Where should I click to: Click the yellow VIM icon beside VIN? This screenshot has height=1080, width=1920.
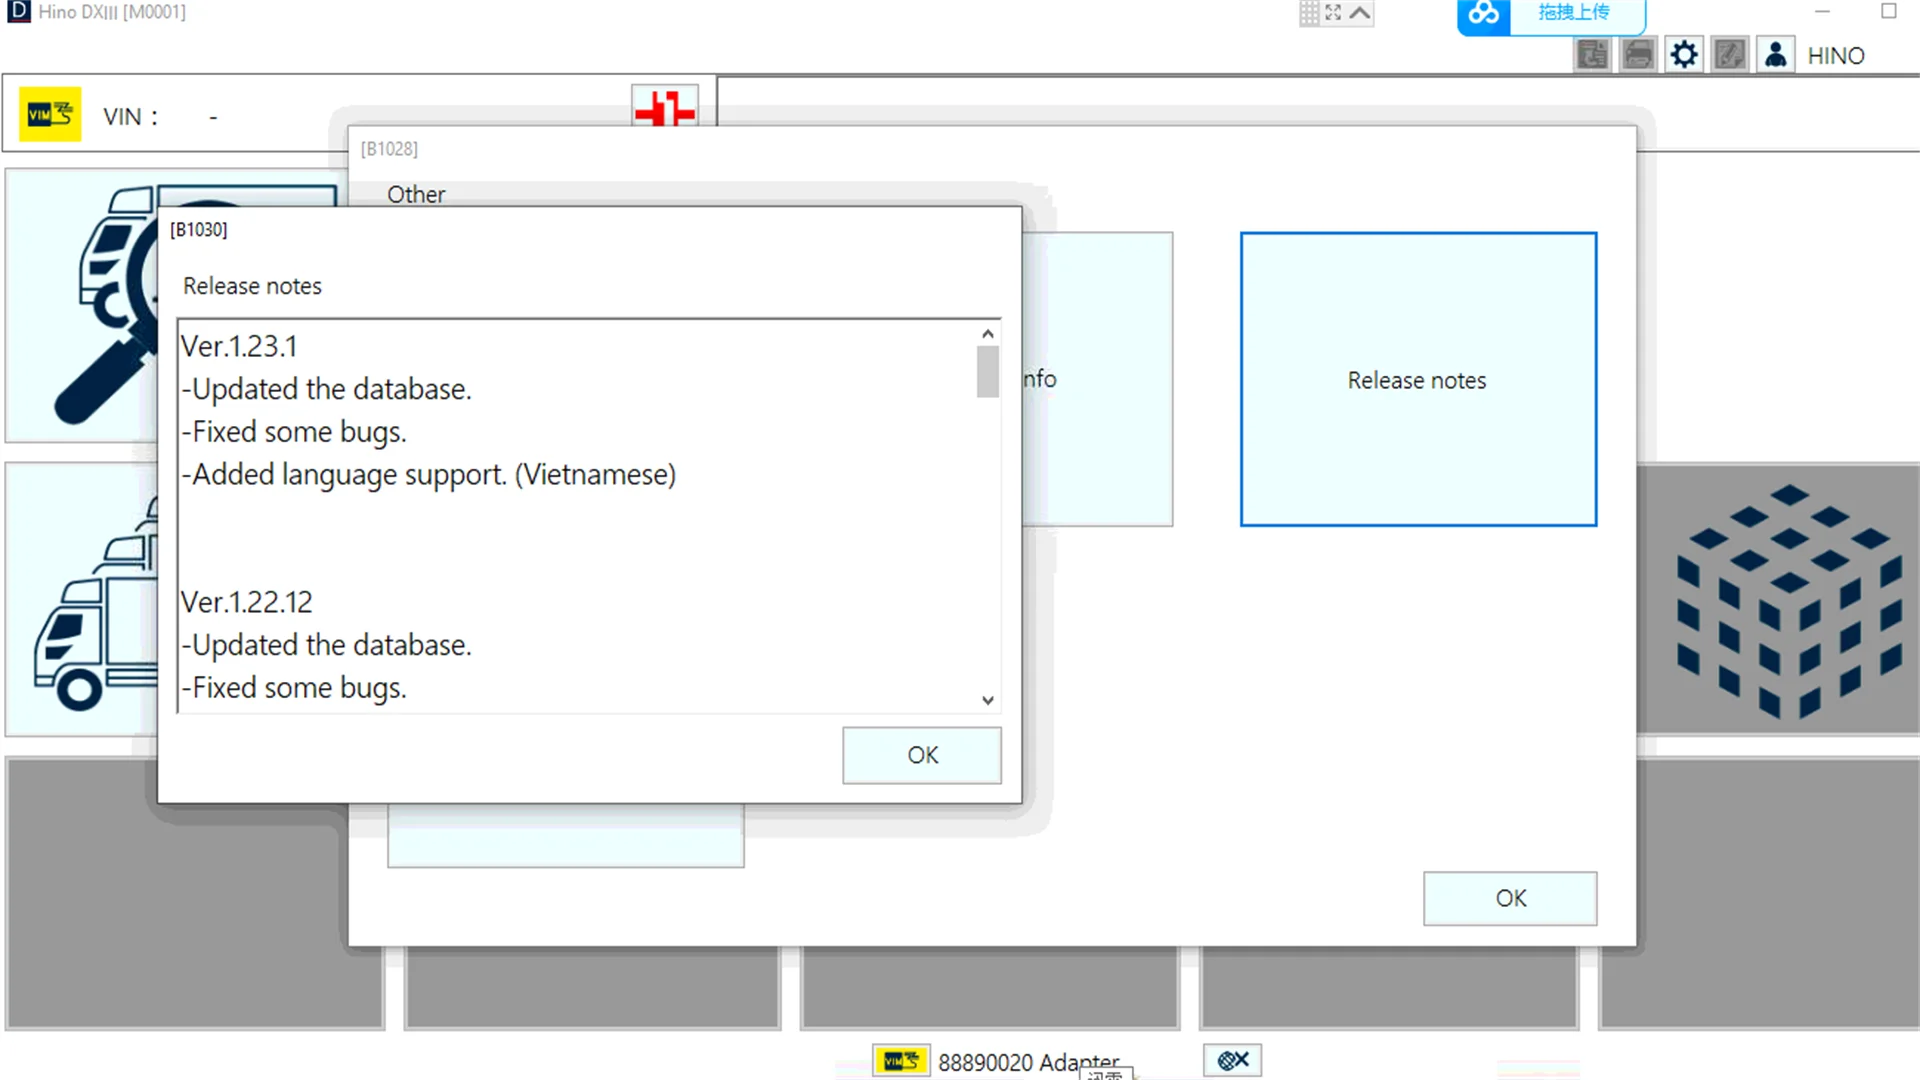[50, 115]
